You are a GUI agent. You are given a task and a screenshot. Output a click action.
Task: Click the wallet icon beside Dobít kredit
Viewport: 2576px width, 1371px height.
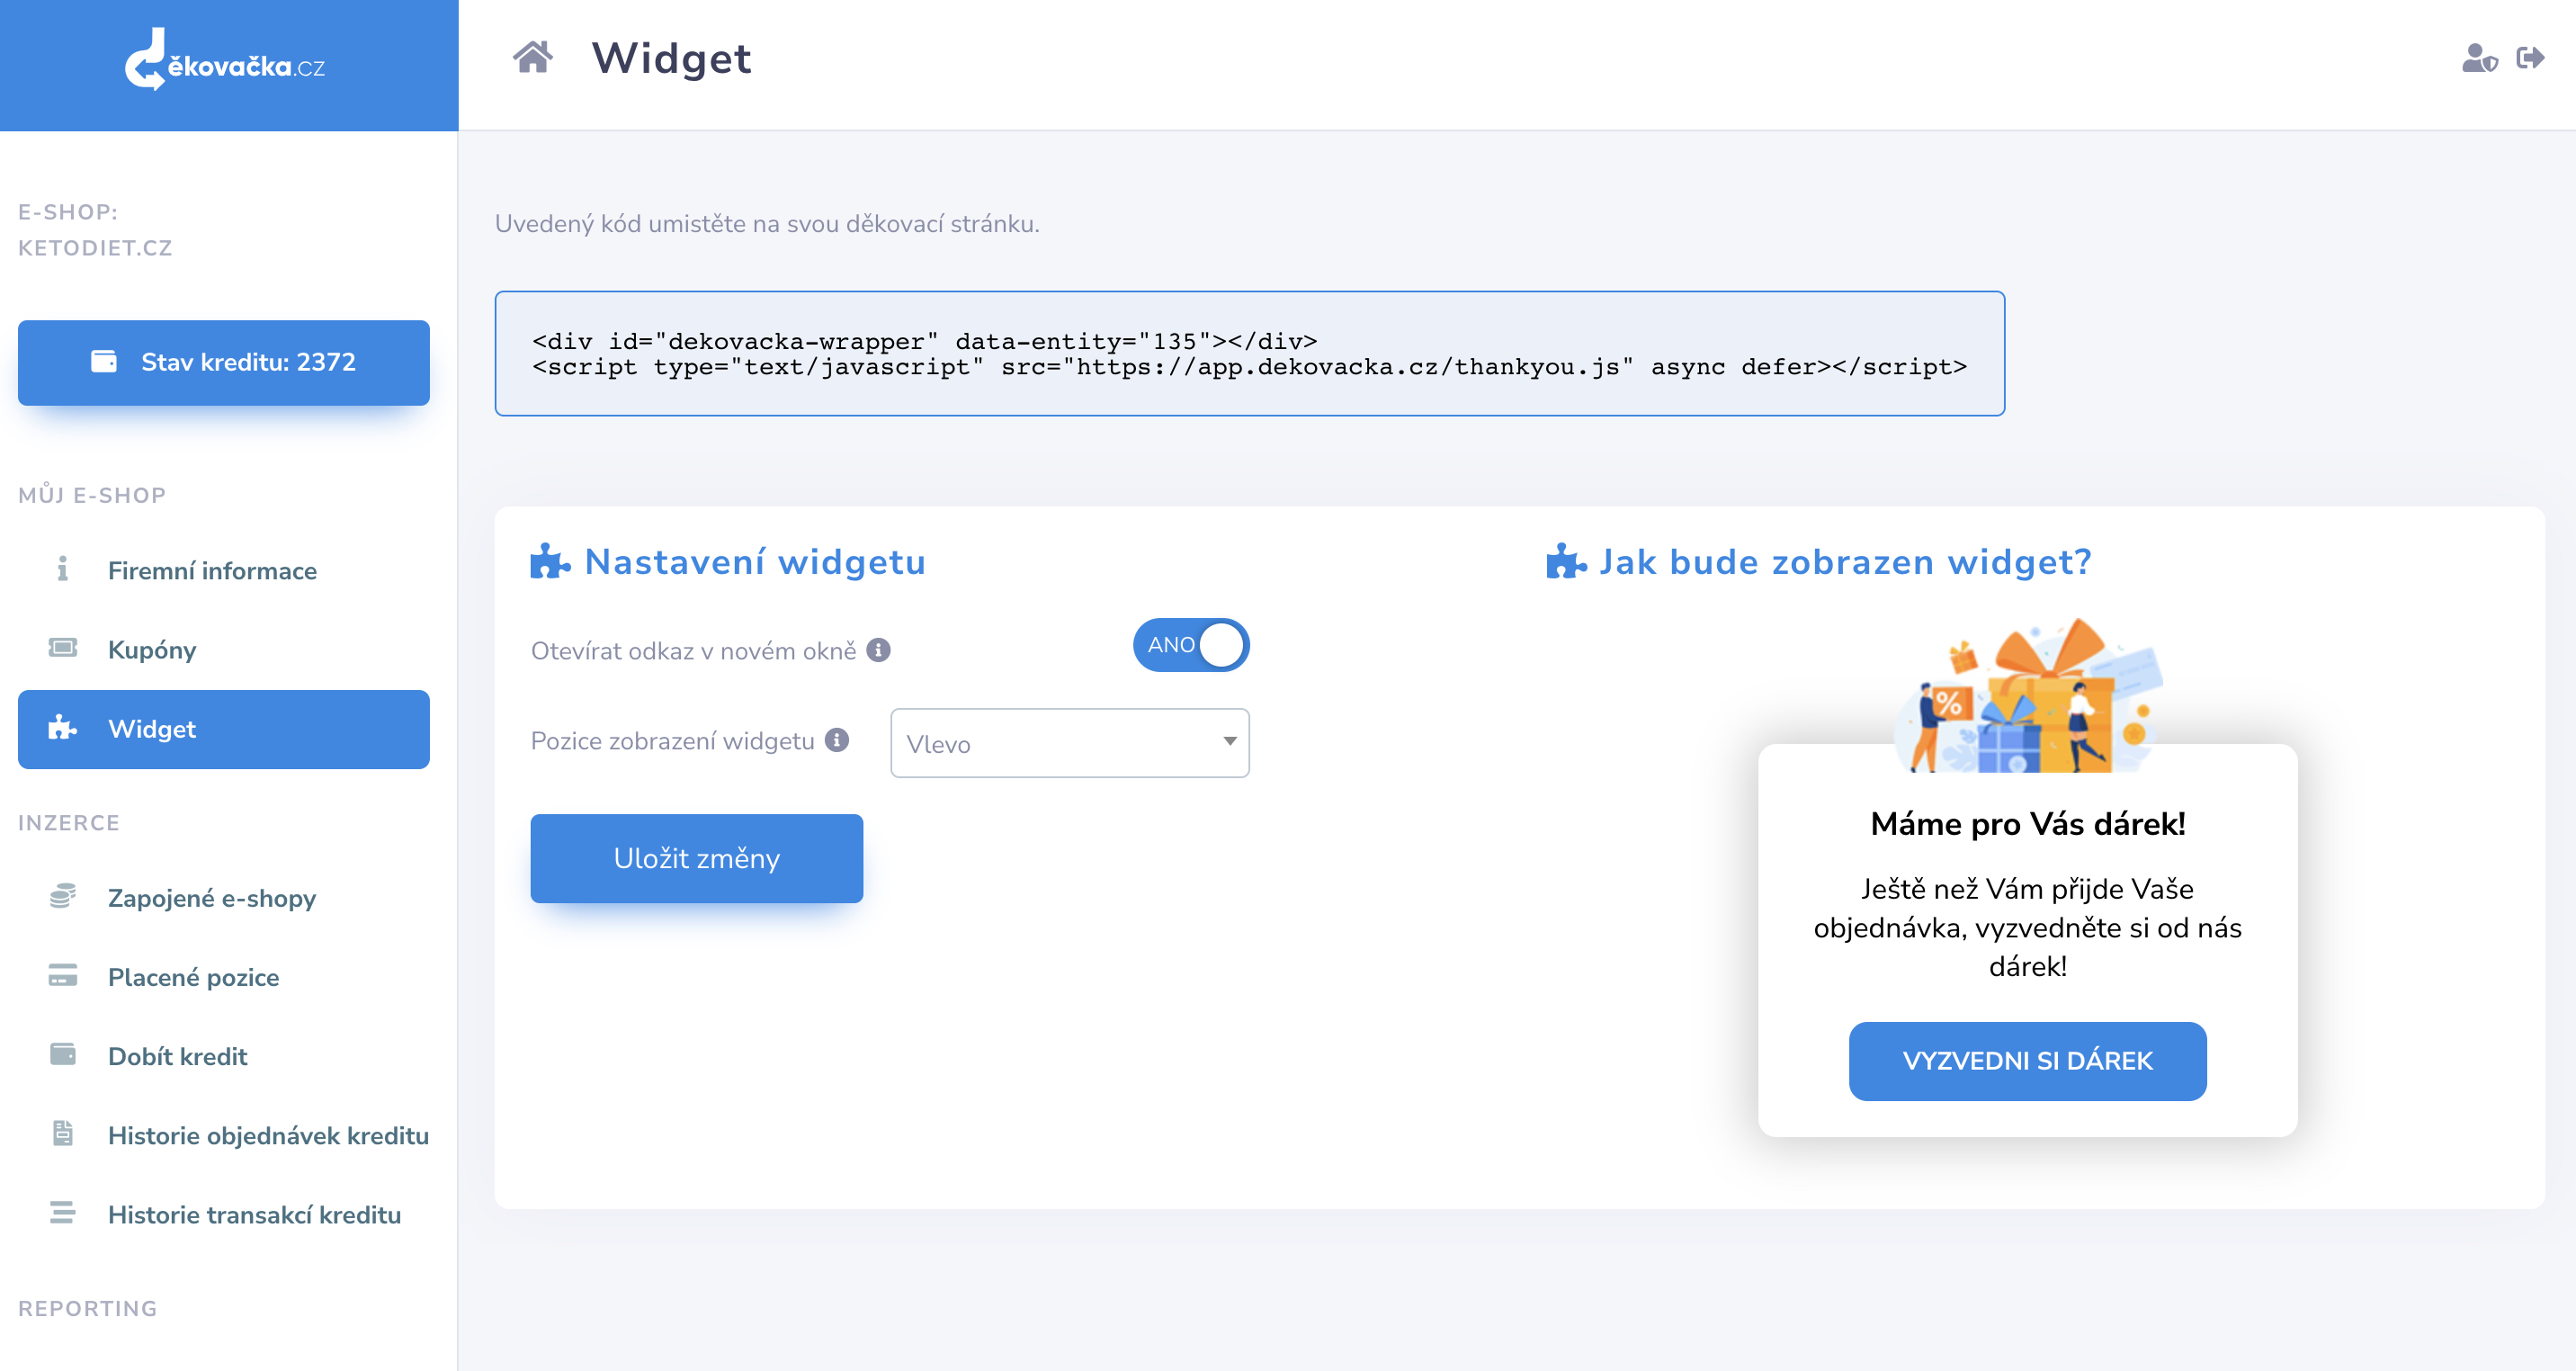(x=63, y=1054)
